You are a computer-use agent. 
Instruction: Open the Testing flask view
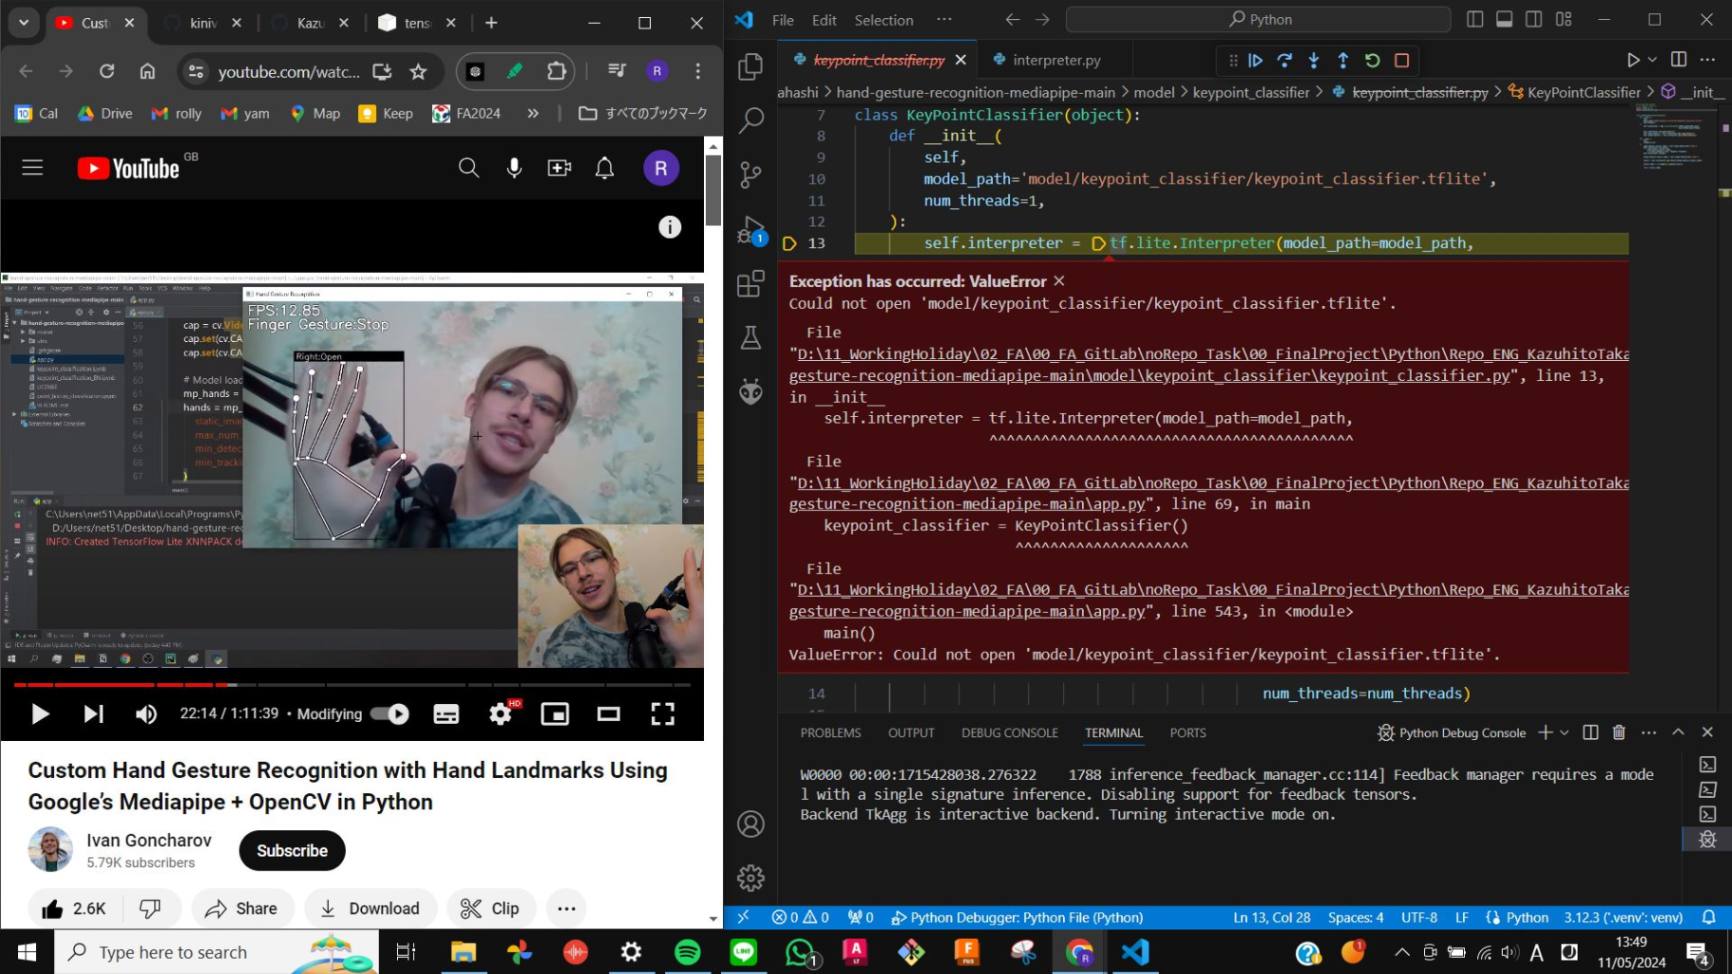click(750, 338)
